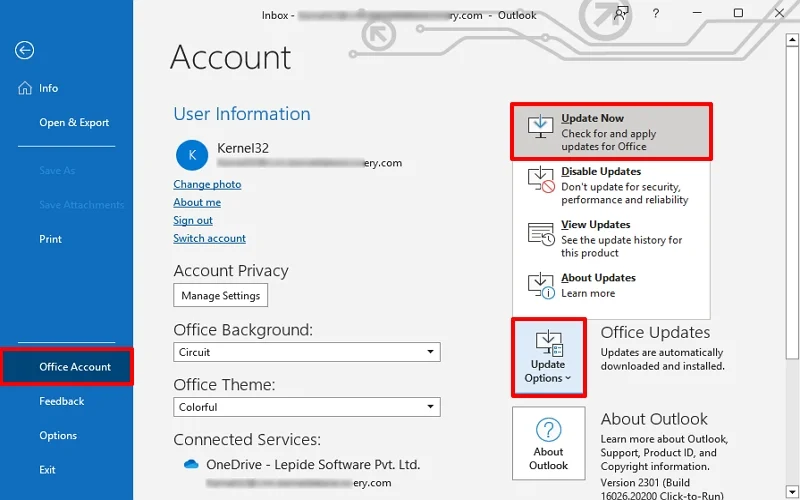Screen dimensions: 800x500
Task: Minimize the Outlook window
Action: (x=697, y=13)
